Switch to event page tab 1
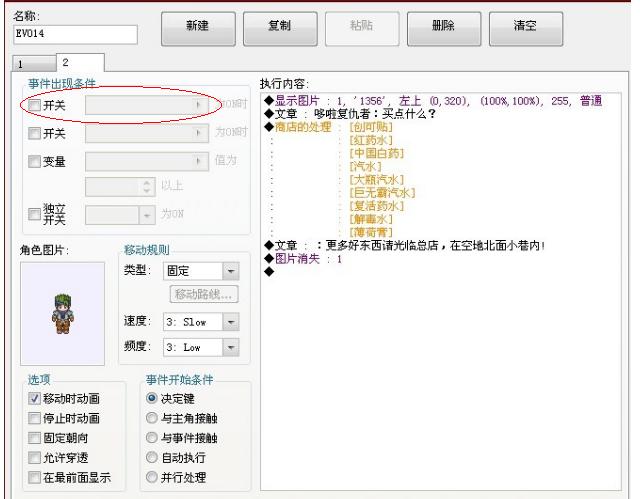 [x=33, y=64]
